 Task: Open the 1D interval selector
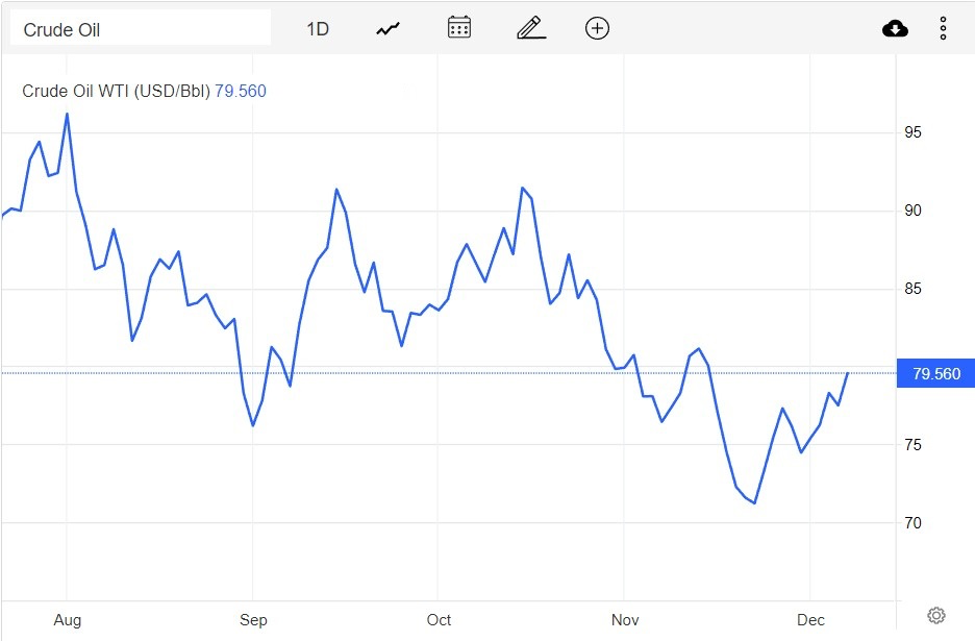tap(317, 29)
